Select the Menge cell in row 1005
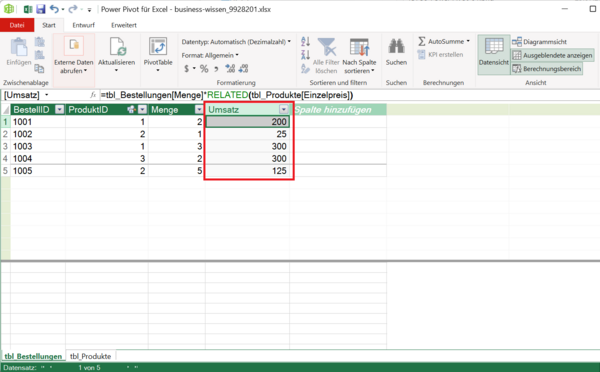Image resolution: width=600 pixels, height=372 pixels. 176,171
